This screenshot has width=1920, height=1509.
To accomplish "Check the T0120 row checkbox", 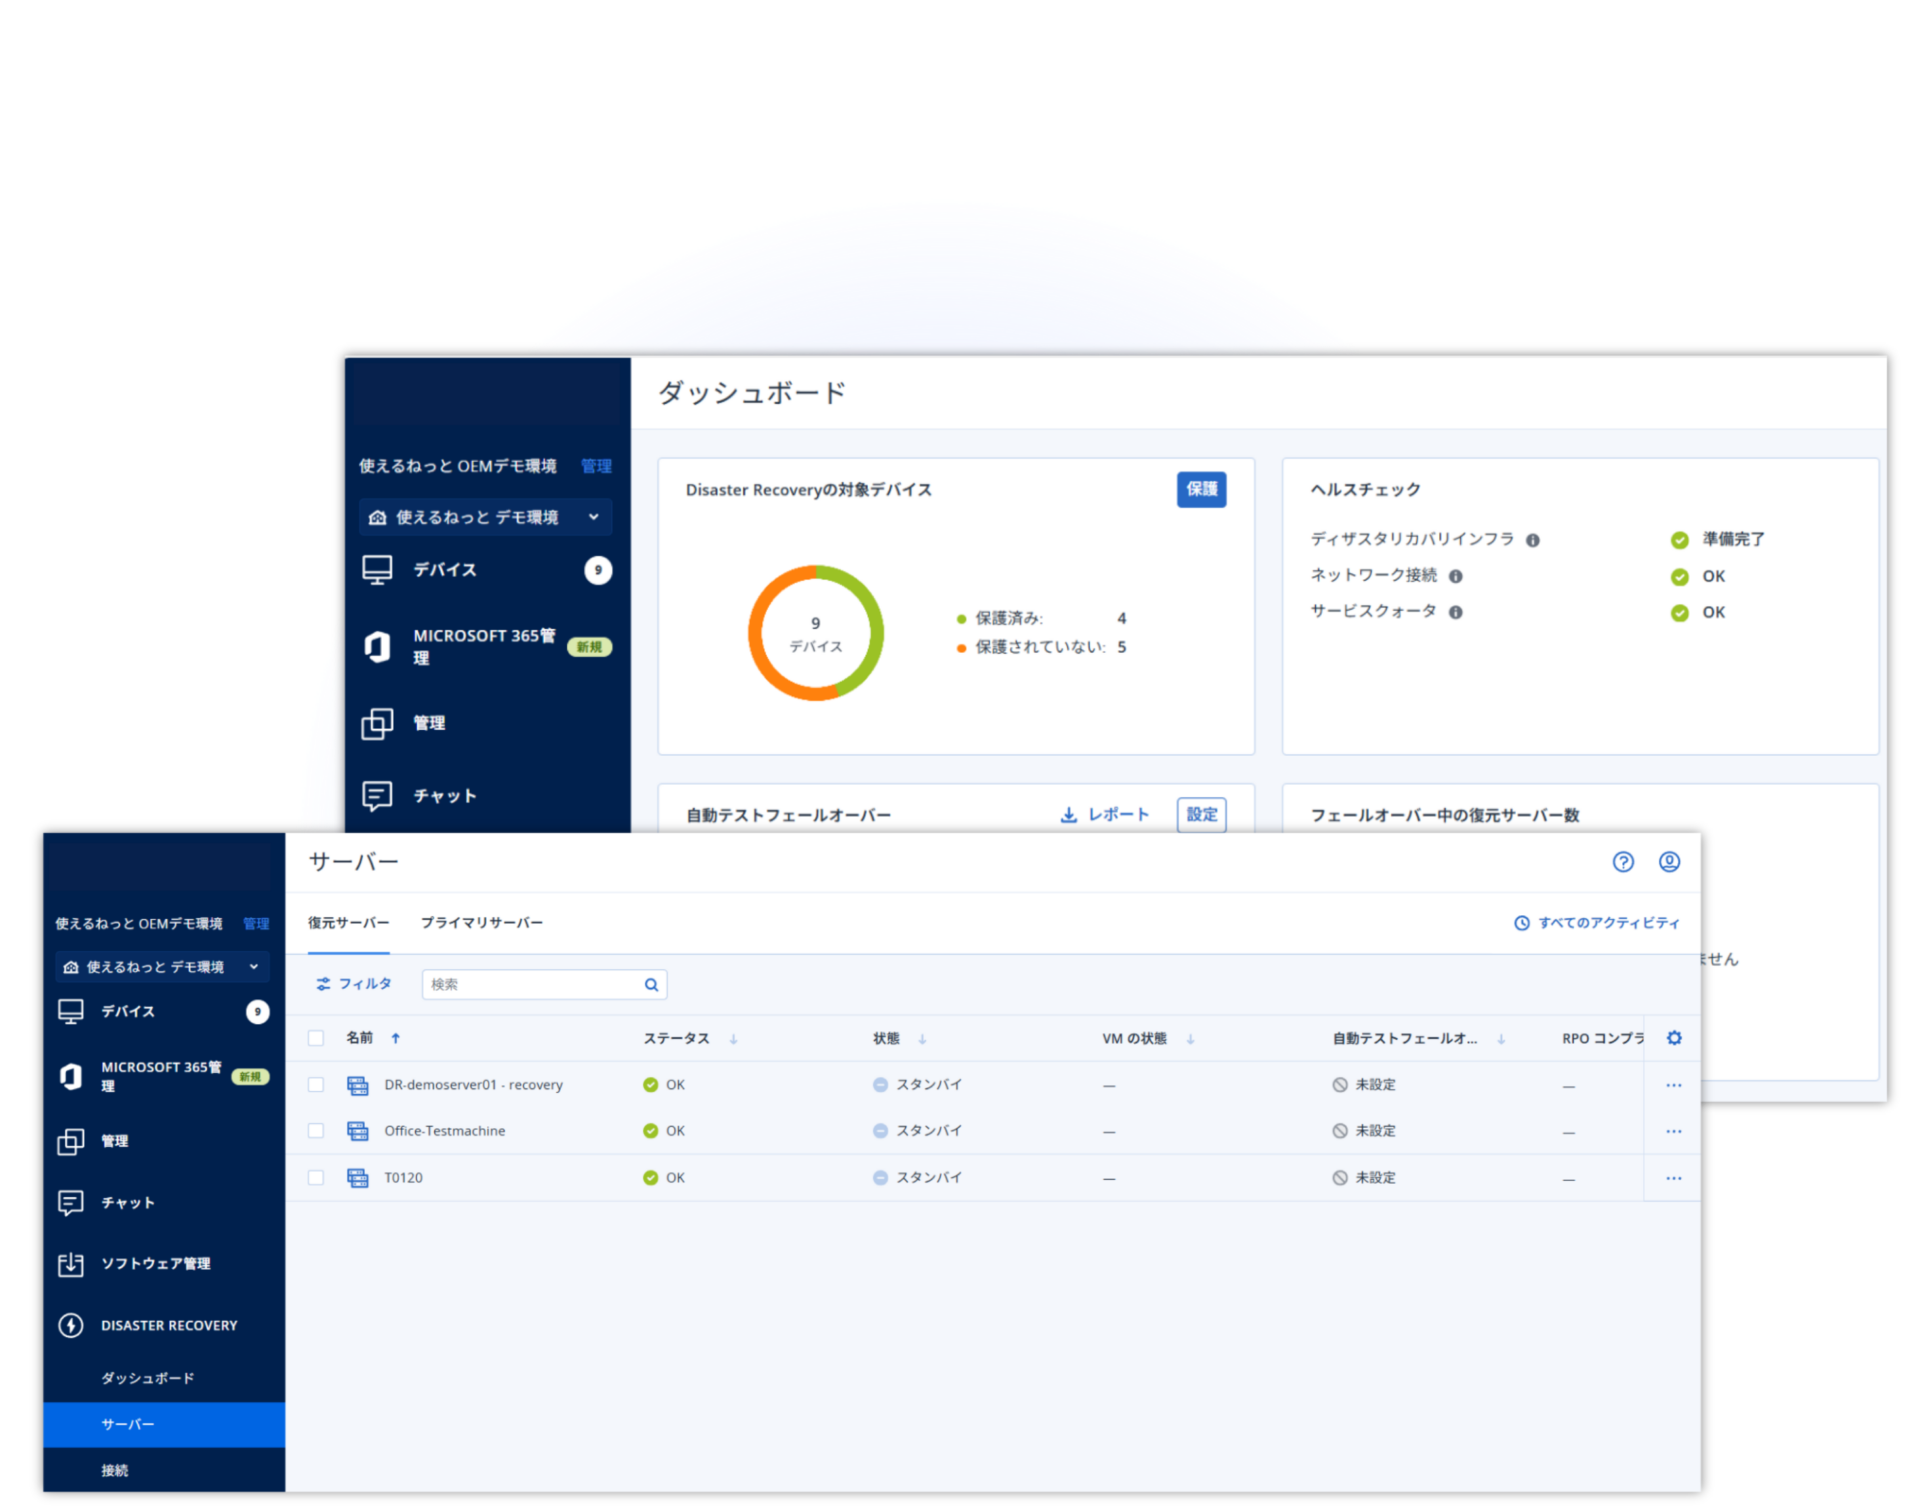I will pyautogui.click(x=316, y=1178).
